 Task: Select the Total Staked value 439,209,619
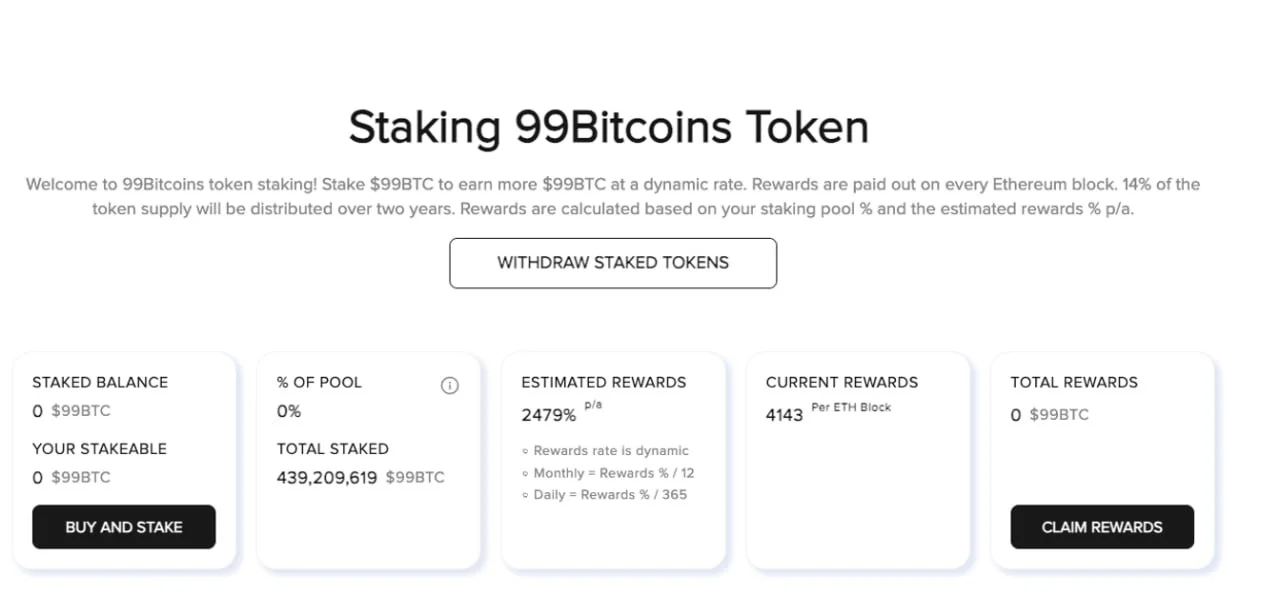(327, 478)
